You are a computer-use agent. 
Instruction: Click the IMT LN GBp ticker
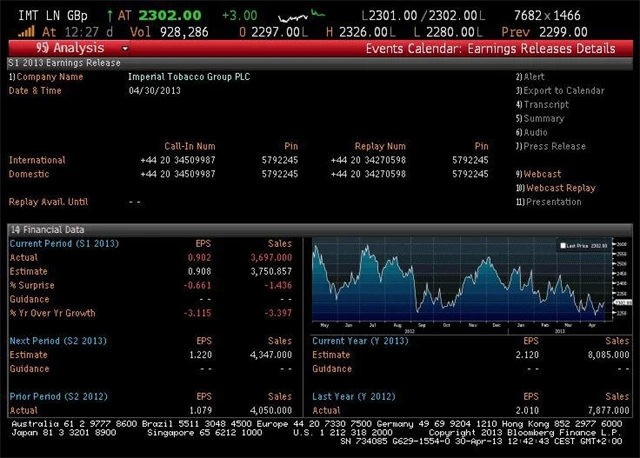53,16
